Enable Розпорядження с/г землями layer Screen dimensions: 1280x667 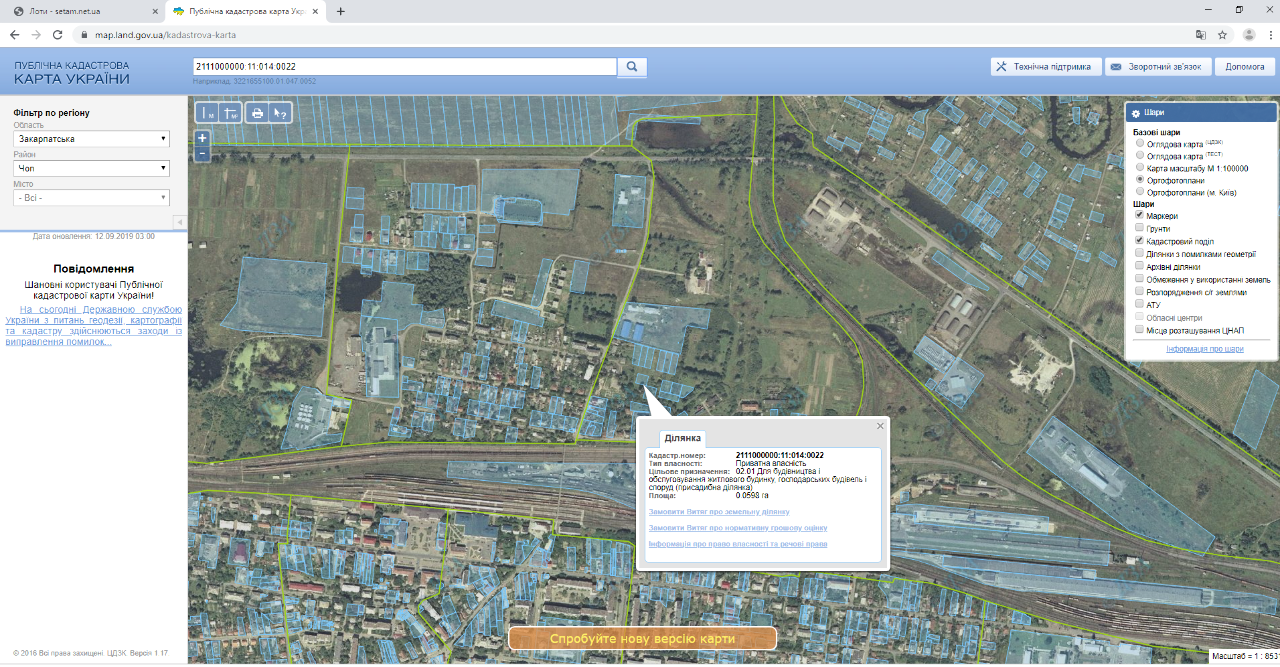1139,291
